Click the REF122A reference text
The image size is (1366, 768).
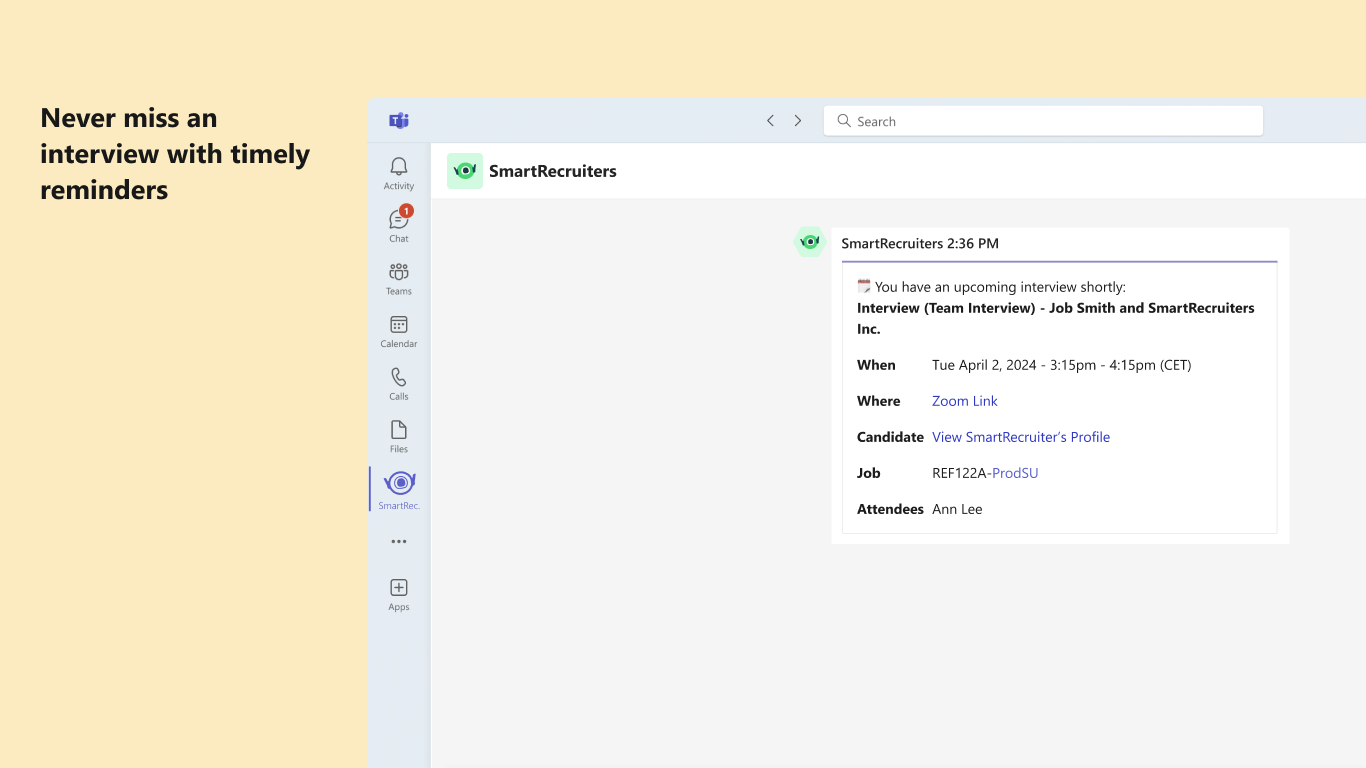pos(959,473)
